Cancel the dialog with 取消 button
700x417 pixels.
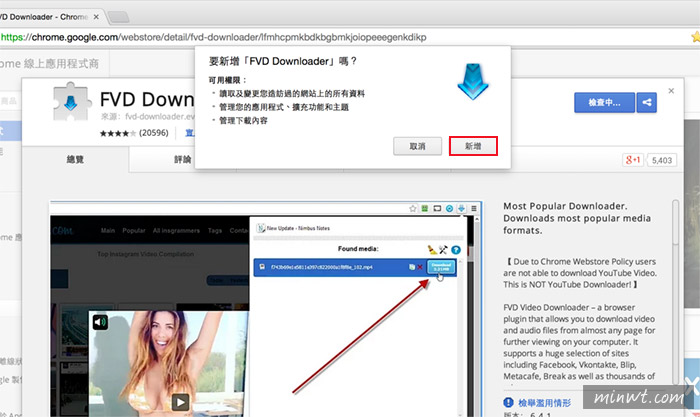coord(417,146)
